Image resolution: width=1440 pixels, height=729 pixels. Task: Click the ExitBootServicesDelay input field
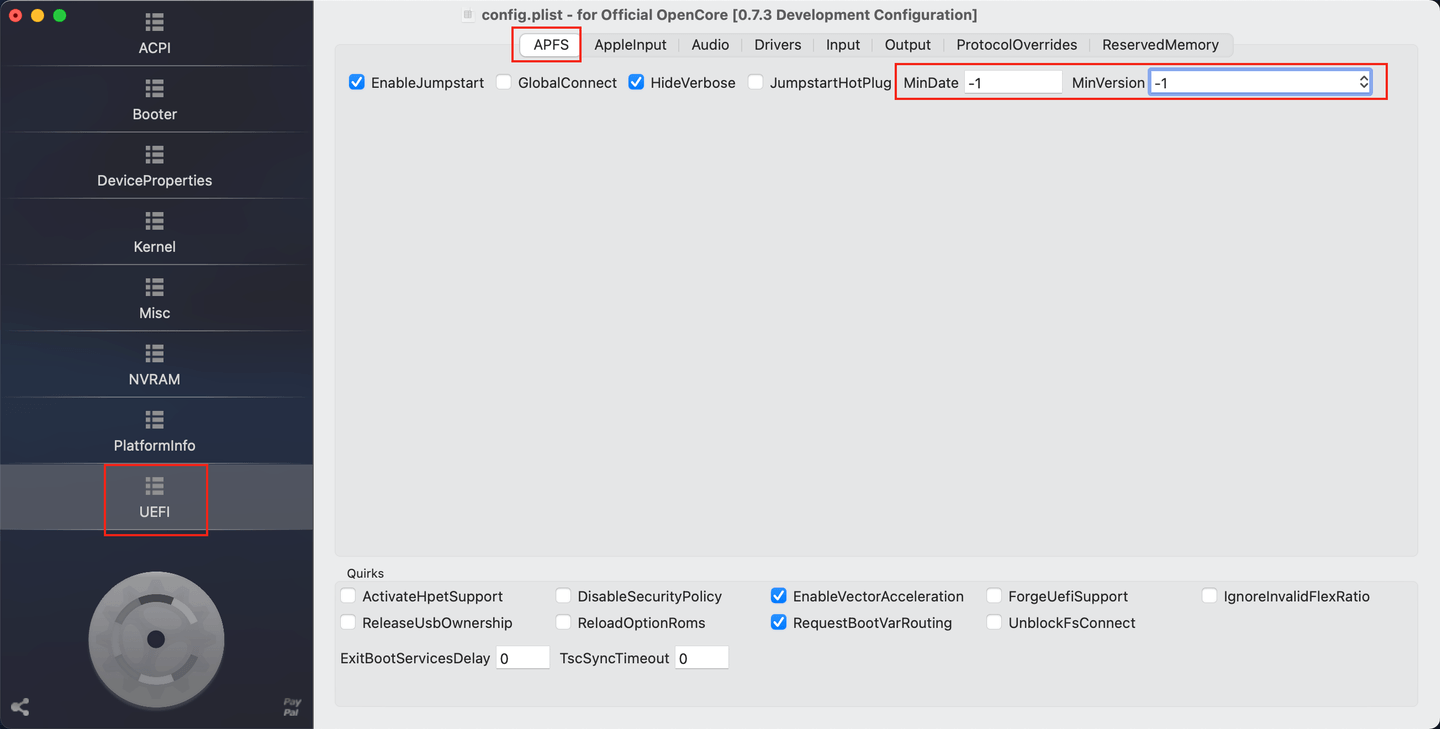pos(523,658)
